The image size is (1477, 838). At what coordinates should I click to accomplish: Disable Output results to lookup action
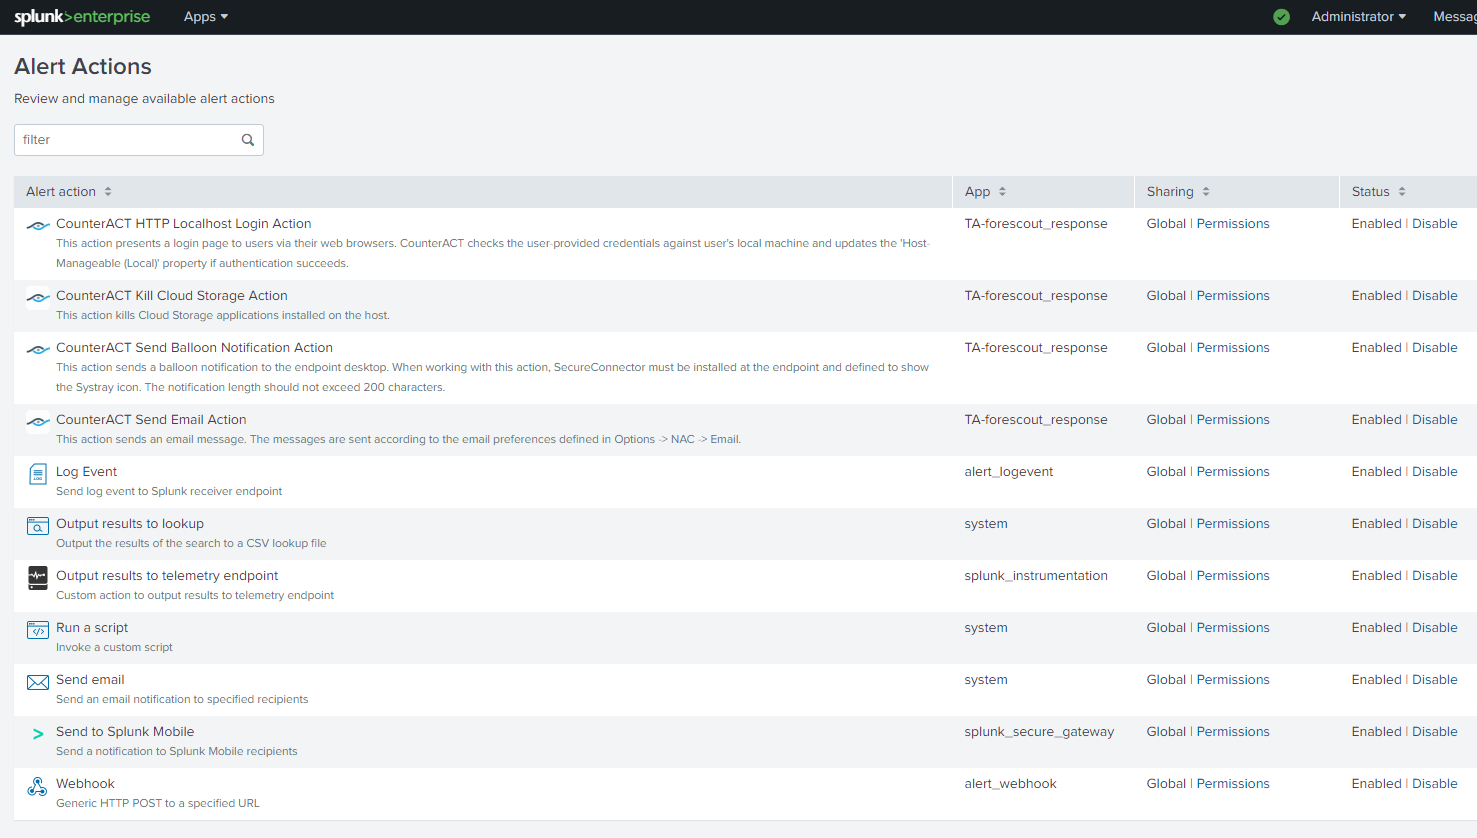pyautogui.click(x=1435, y=524)
